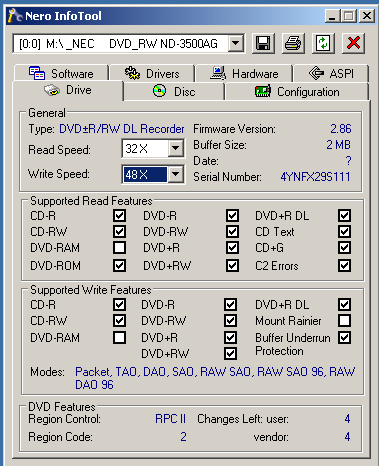Click the Nero InfoTool title bar icon
The image size is (379, 466).
click(15, 16)
